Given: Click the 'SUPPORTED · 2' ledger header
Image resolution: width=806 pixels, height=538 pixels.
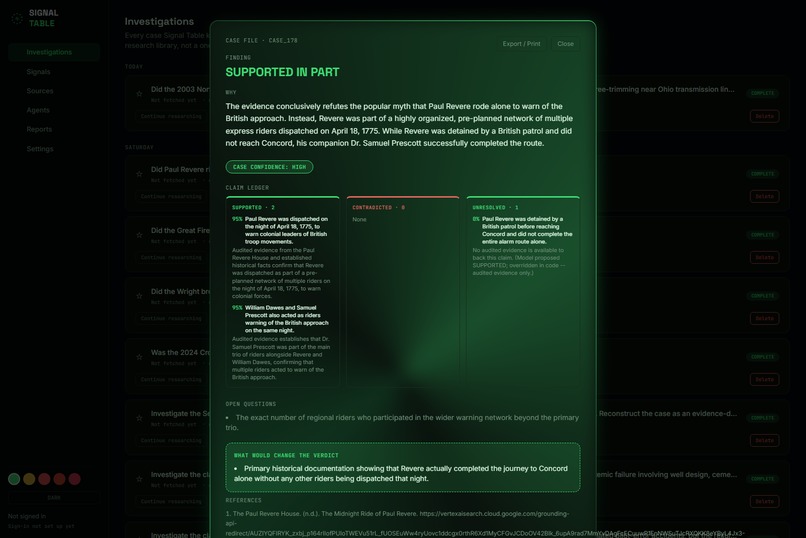Looking at the screenshot, I should (x=253, y=208).
